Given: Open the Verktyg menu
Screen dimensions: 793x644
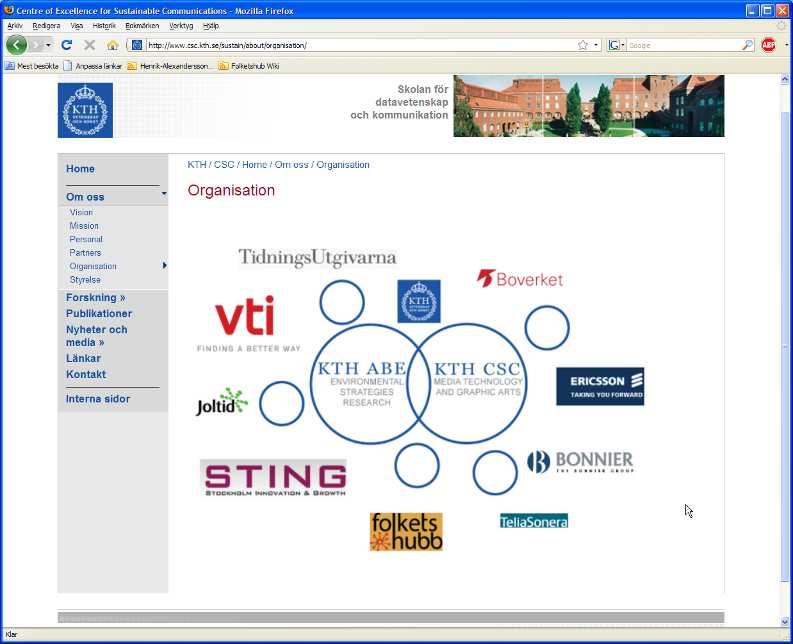Looking at the screenshot, I should [181, 26].
